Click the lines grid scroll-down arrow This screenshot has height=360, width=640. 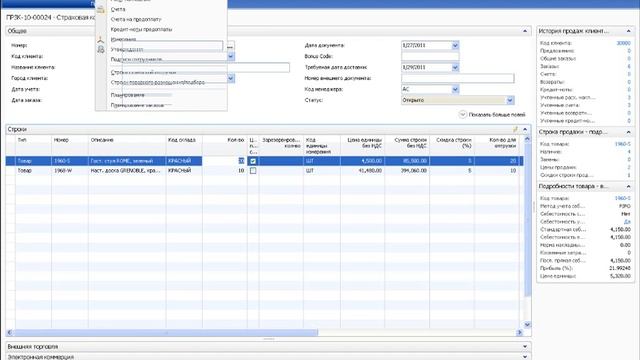pyautogui.click(x=527, y=325)
